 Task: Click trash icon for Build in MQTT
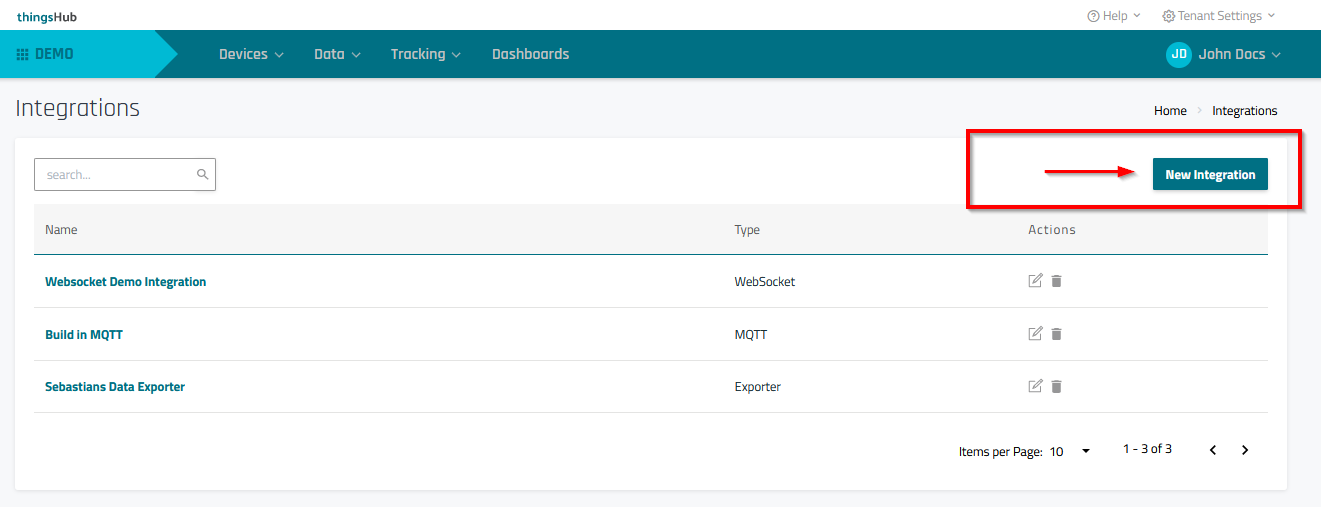coord(1056,334)
